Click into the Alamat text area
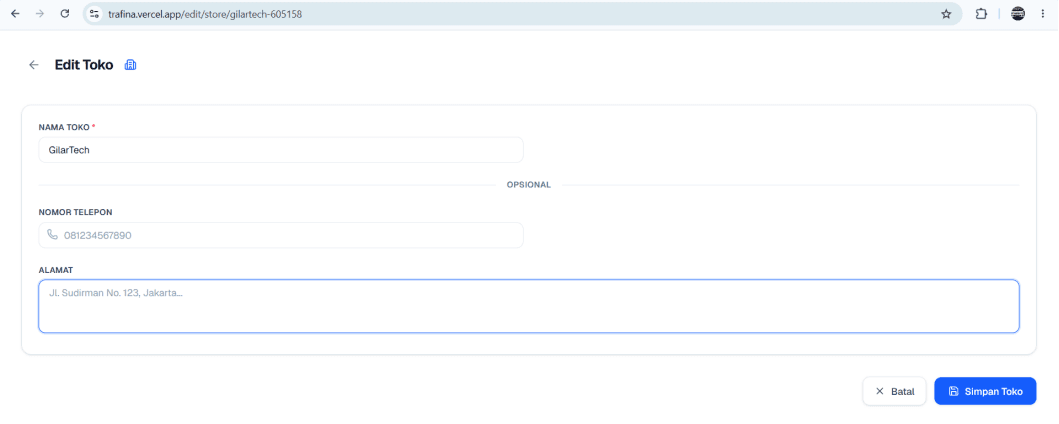 (x=529, y=306)
